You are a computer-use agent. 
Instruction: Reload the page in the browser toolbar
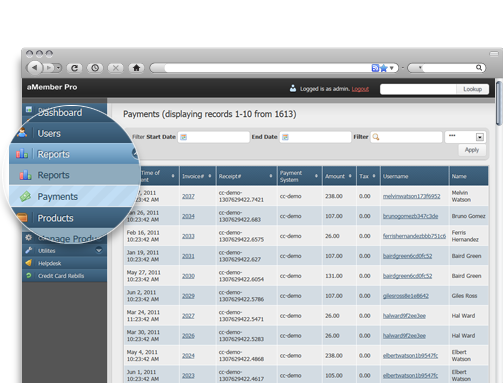[x=75, y=68]
